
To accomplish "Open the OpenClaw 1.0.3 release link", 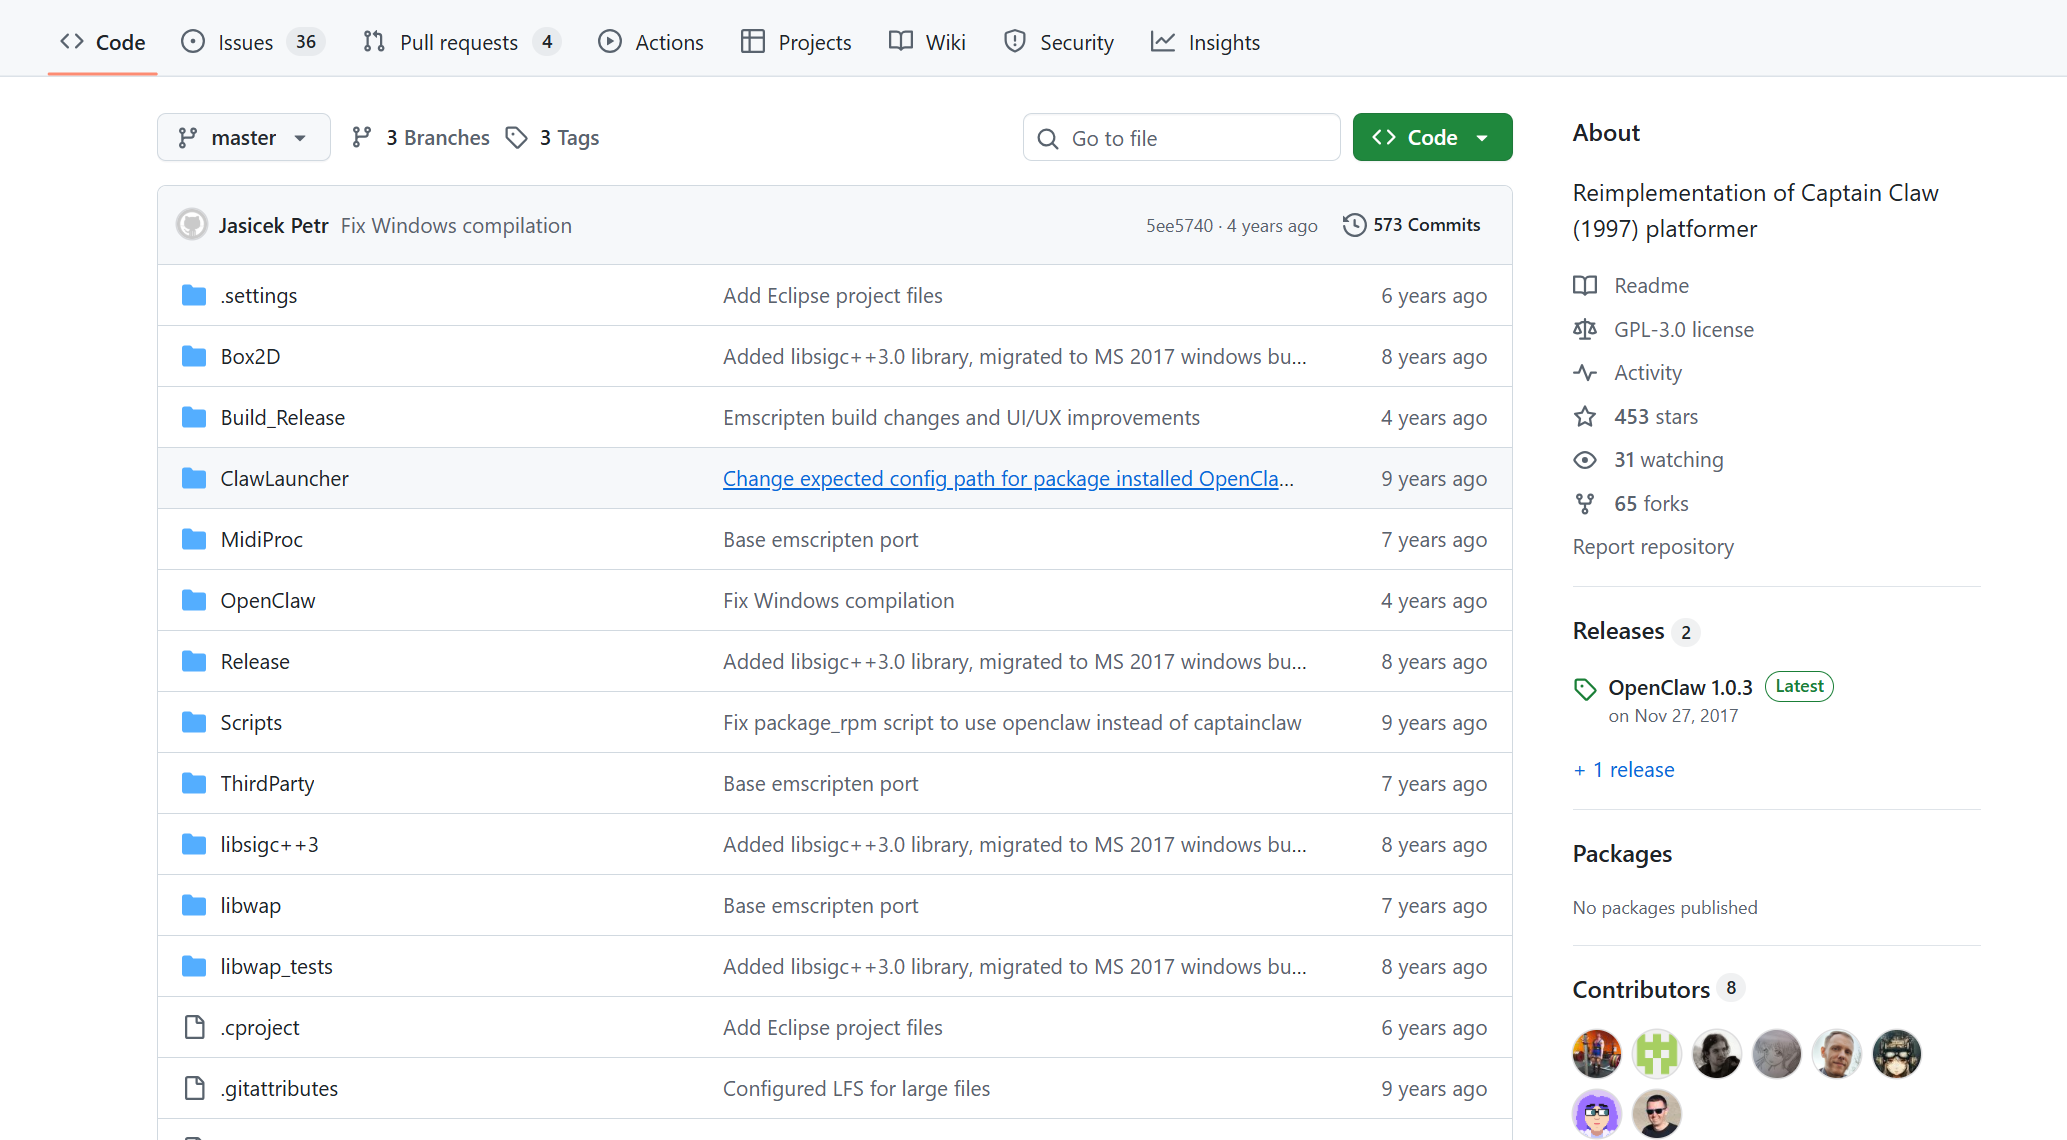I will (x=1680, y=688).
